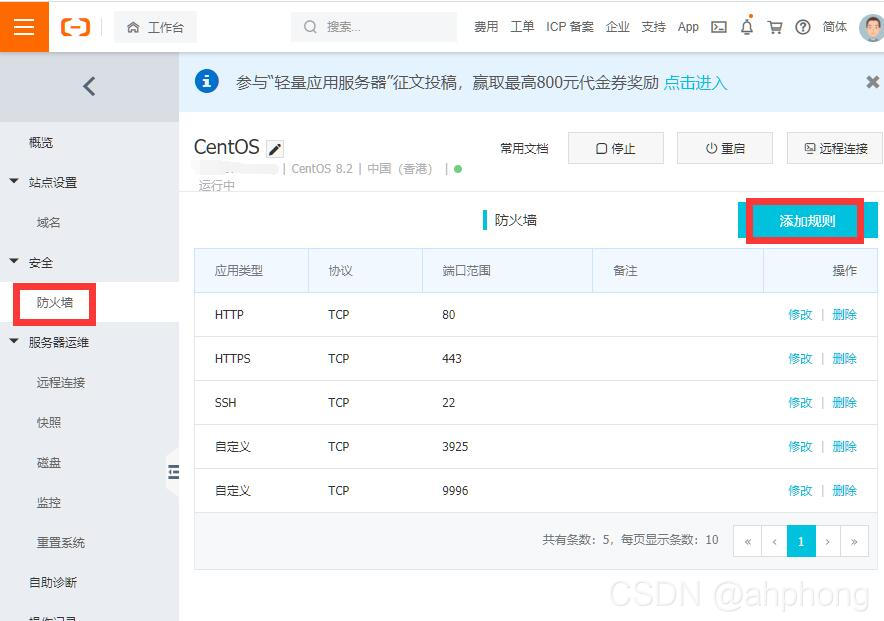Image resolution: width=884 pixels, height=621 pixels.
Task: Open the orange hamburger main menu
Action: (24, 26)
